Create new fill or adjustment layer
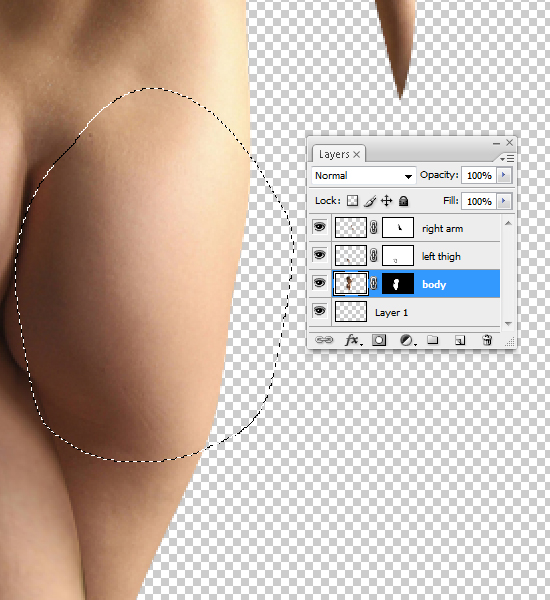Image resolution: width=550 pixels, height=600 pixels. (x=407, y=340)
